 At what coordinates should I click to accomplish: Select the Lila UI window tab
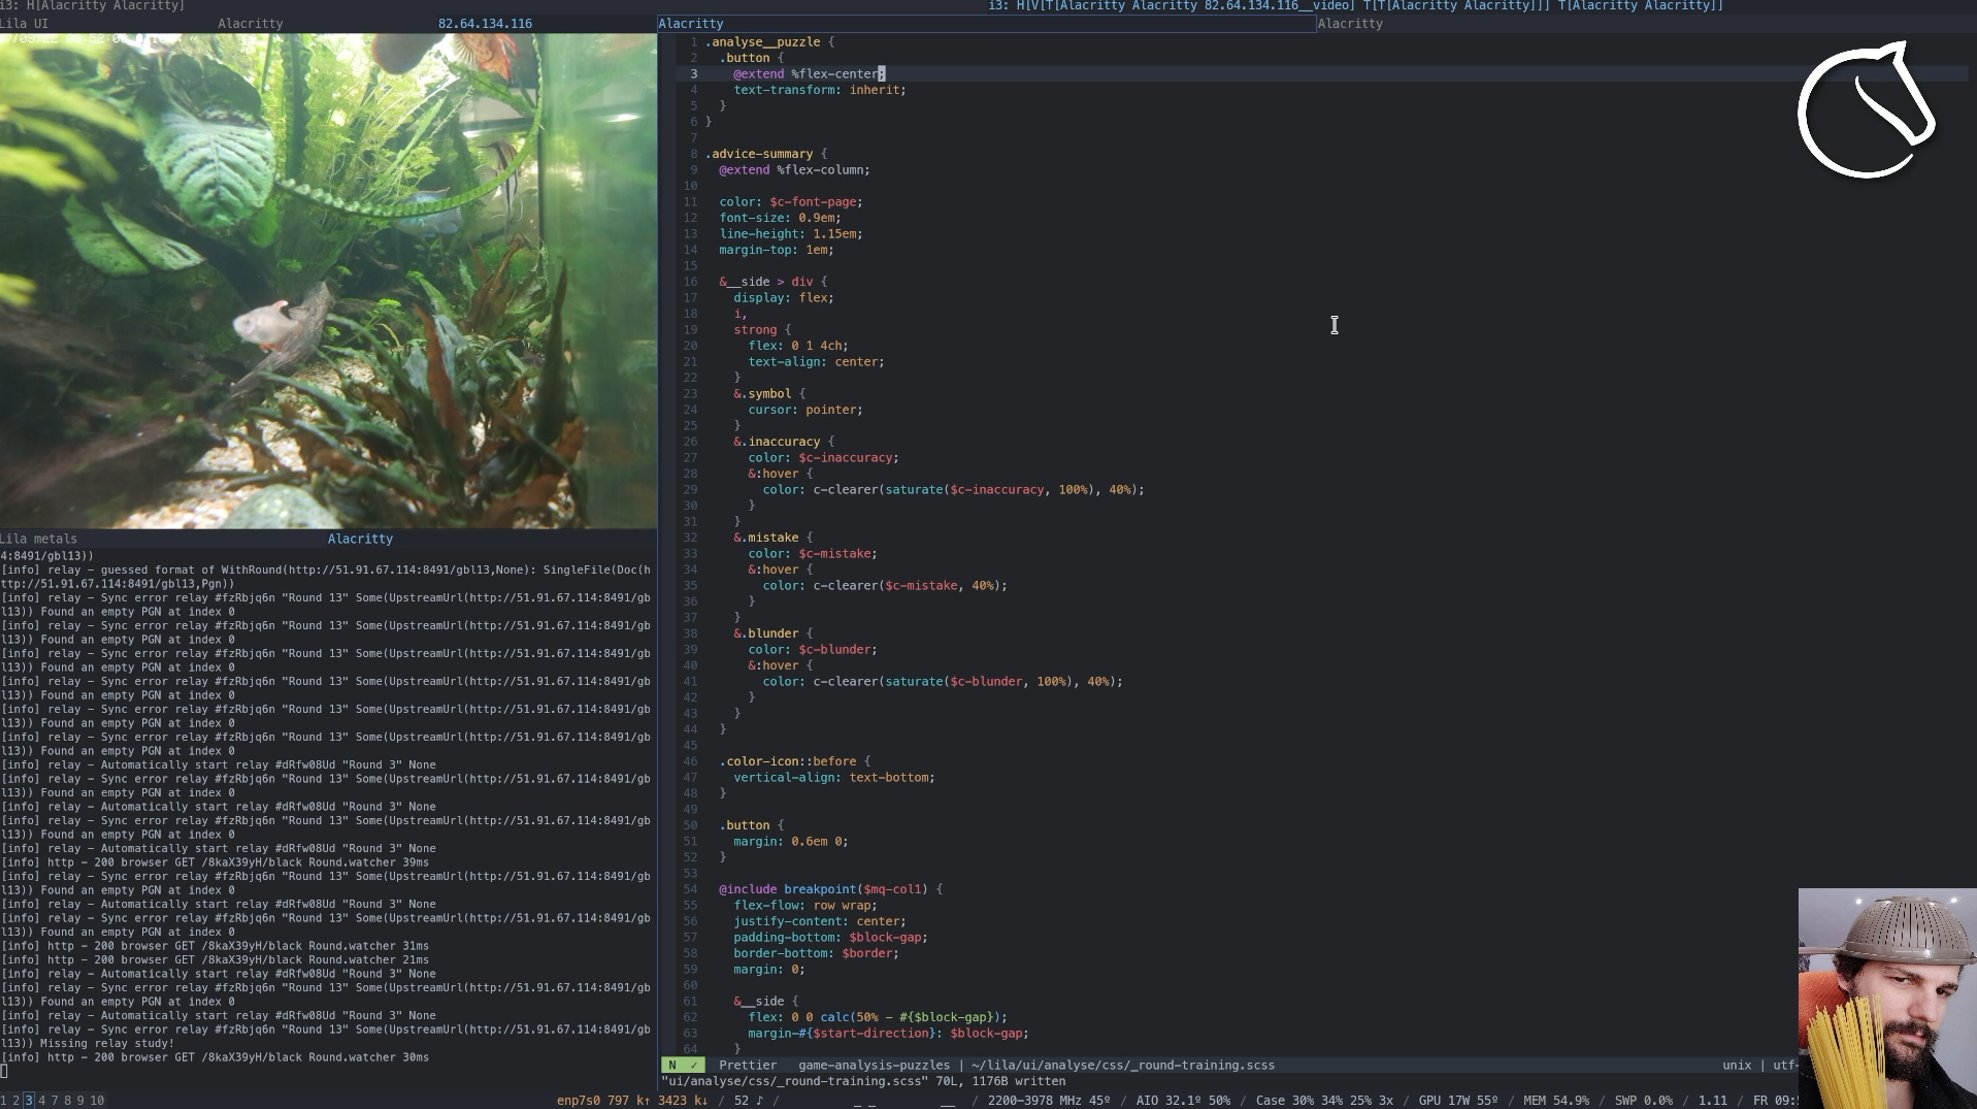point(25,23)
